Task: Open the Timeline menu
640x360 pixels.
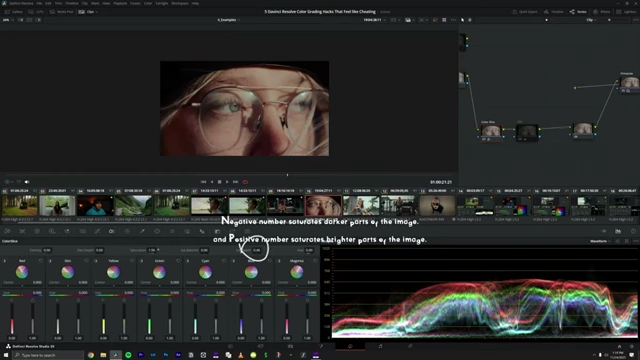Action: click(72, 3)
